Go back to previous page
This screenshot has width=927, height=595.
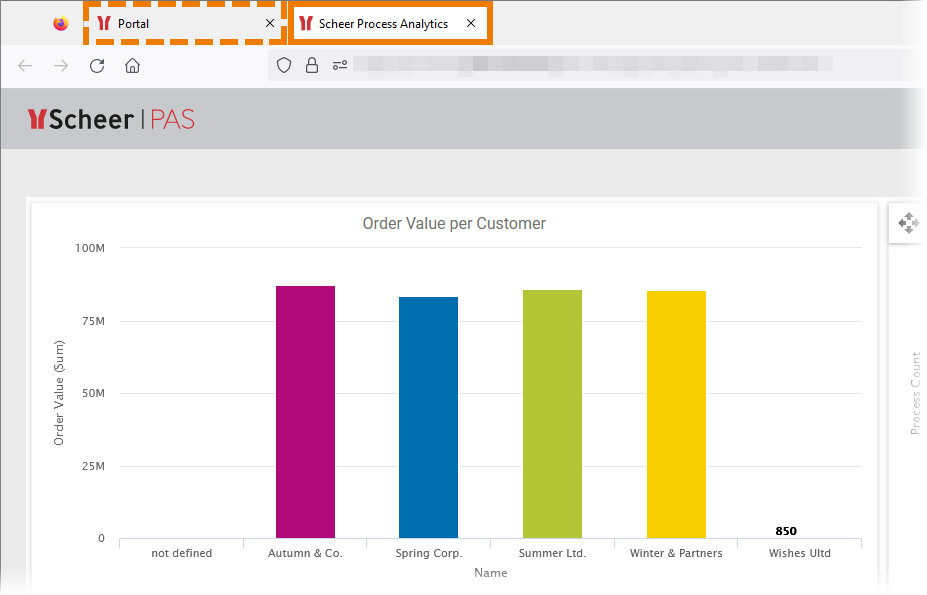25,66
